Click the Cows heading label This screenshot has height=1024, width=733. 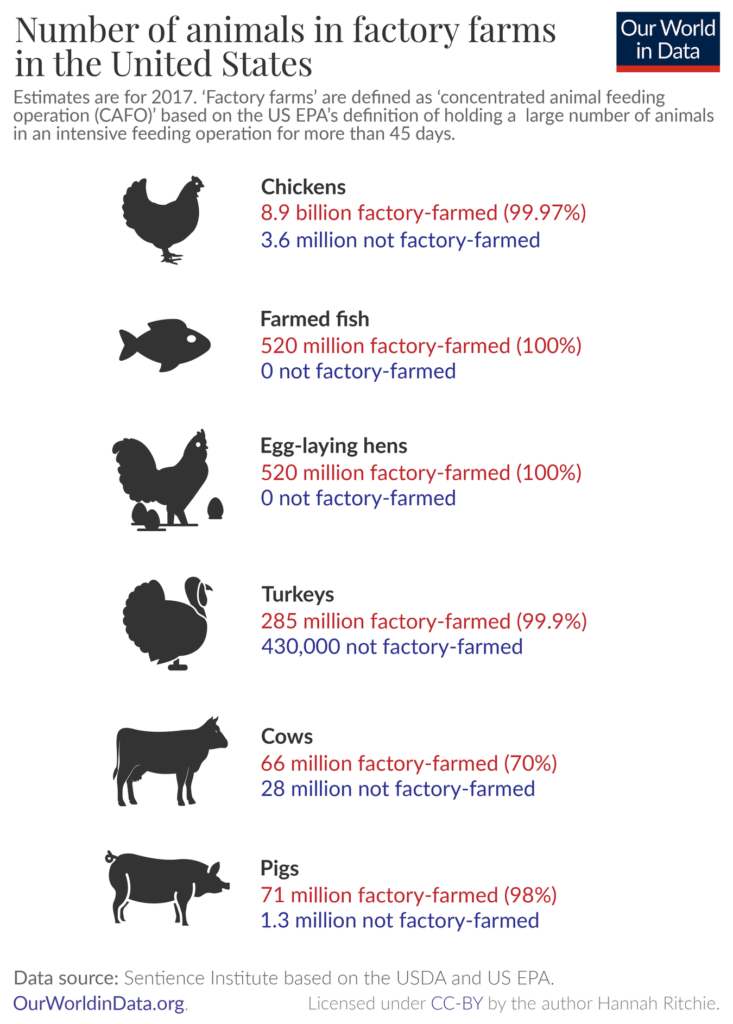tap(287, 737)
